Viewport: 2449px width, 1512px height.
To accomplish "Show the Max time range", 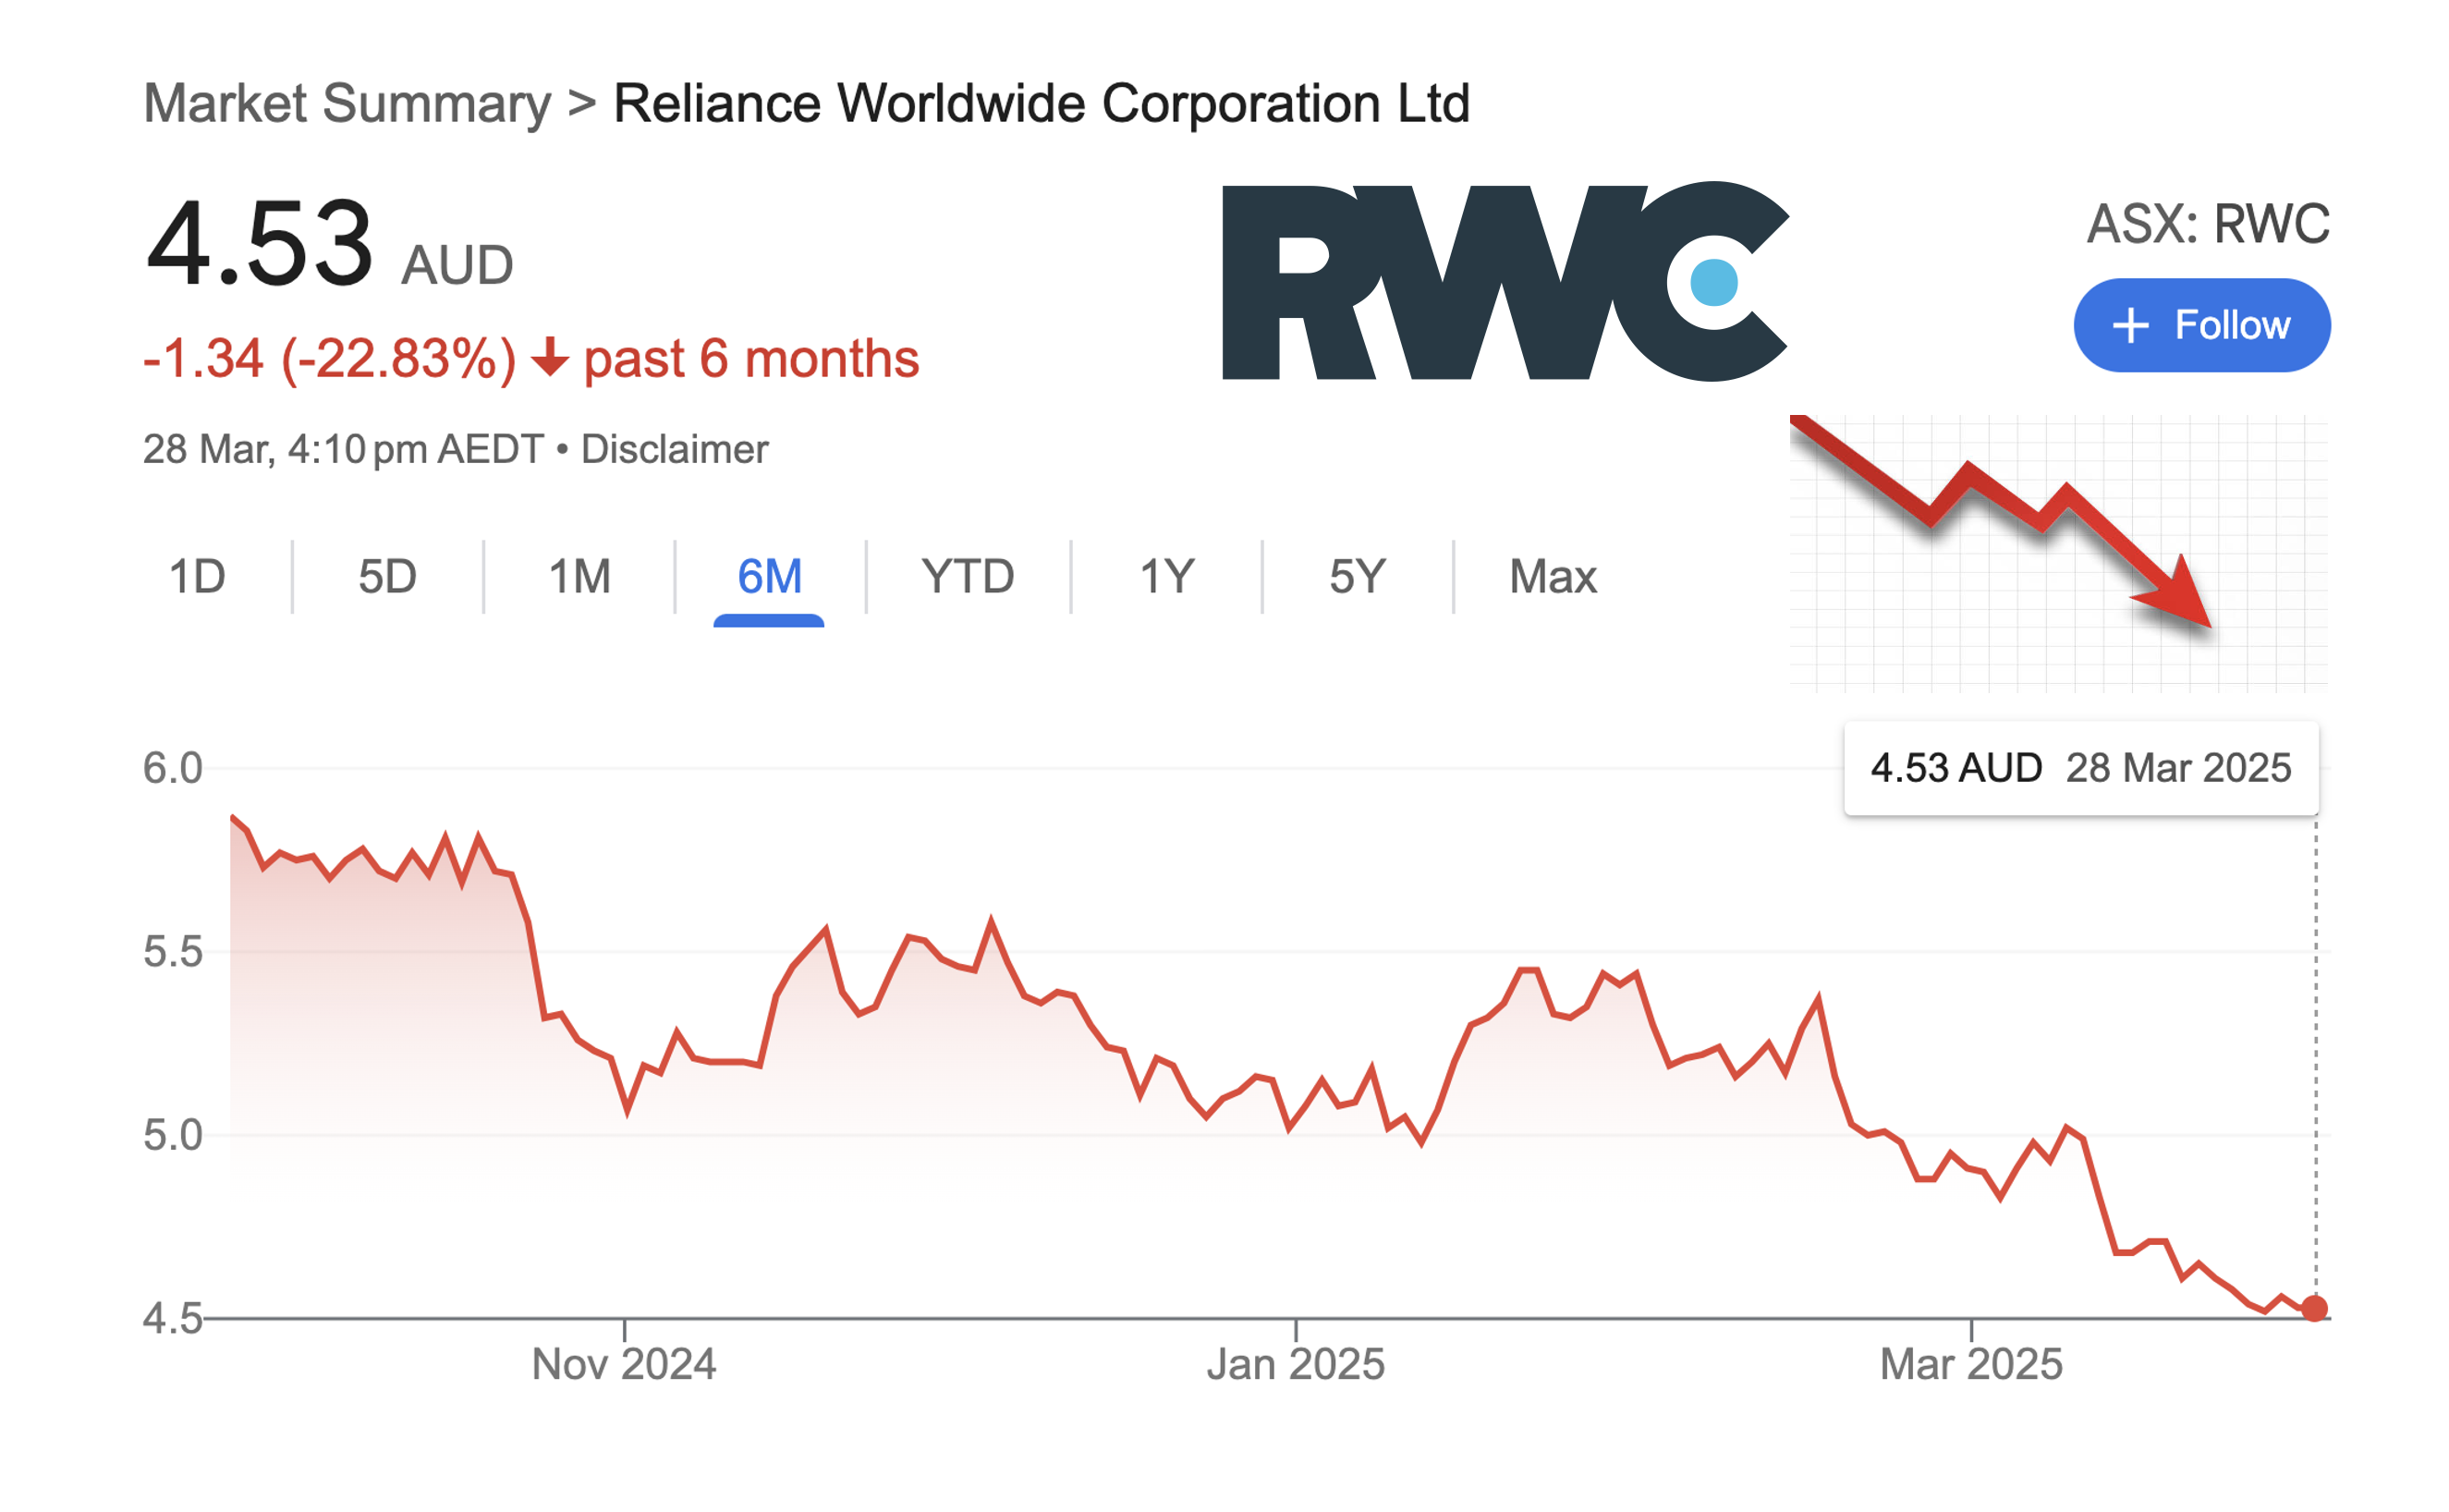I will 1552,577.
